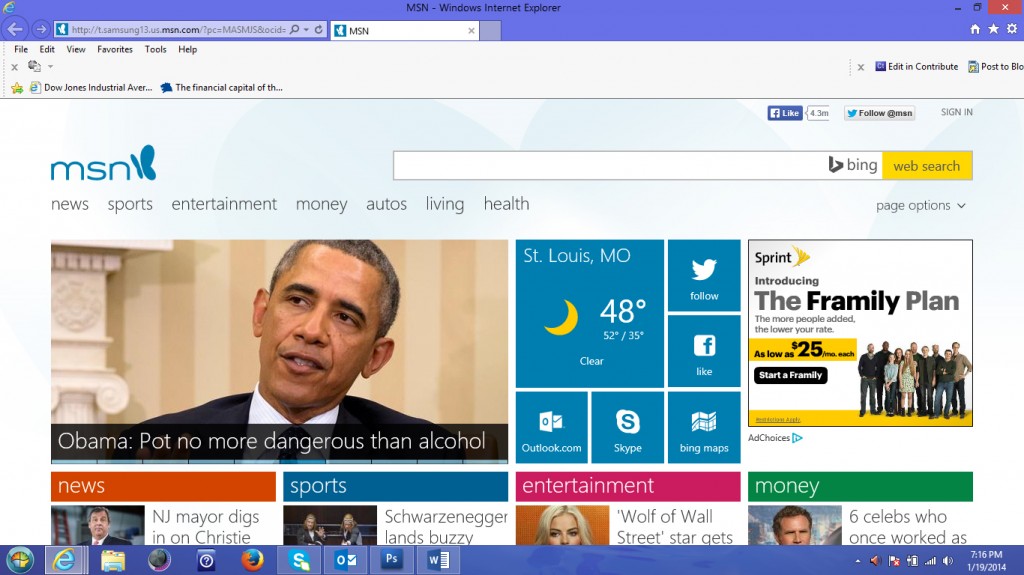This screenshot has width=1024, height=575.
Task: Click Start a Framily button in Sprint ad
Action: 791,375
